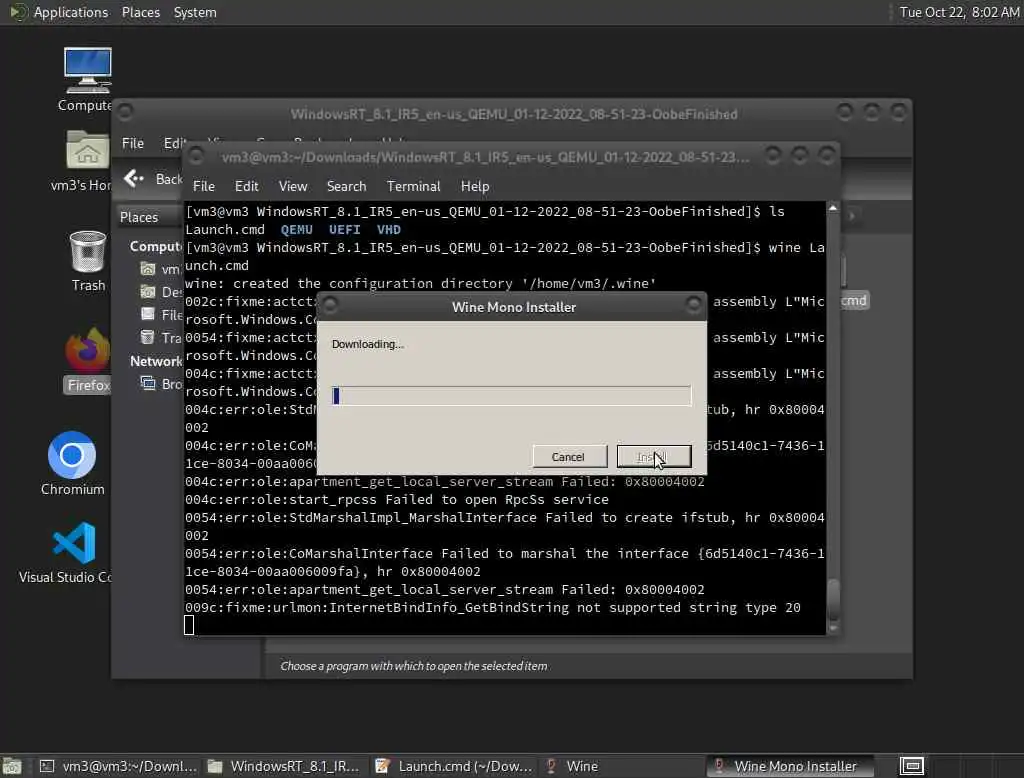
Task: Click the clock in the top panel
Action: pyautogui.click(x=959, y=12)
